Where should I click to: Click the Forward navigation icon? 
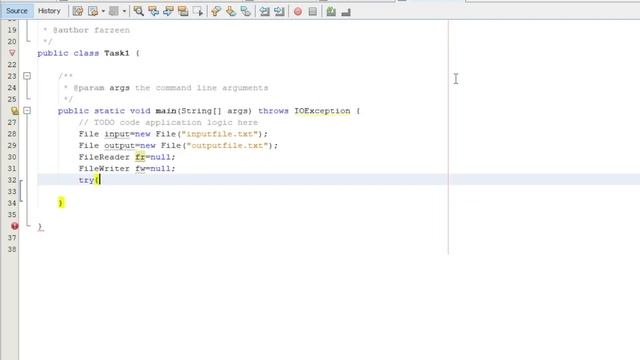tap(113, 11)
